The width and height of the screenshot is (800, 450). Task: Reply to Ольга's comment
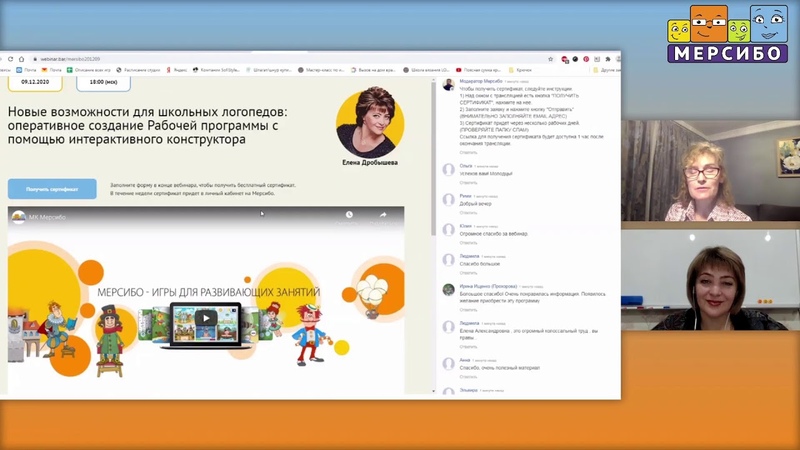468,183
